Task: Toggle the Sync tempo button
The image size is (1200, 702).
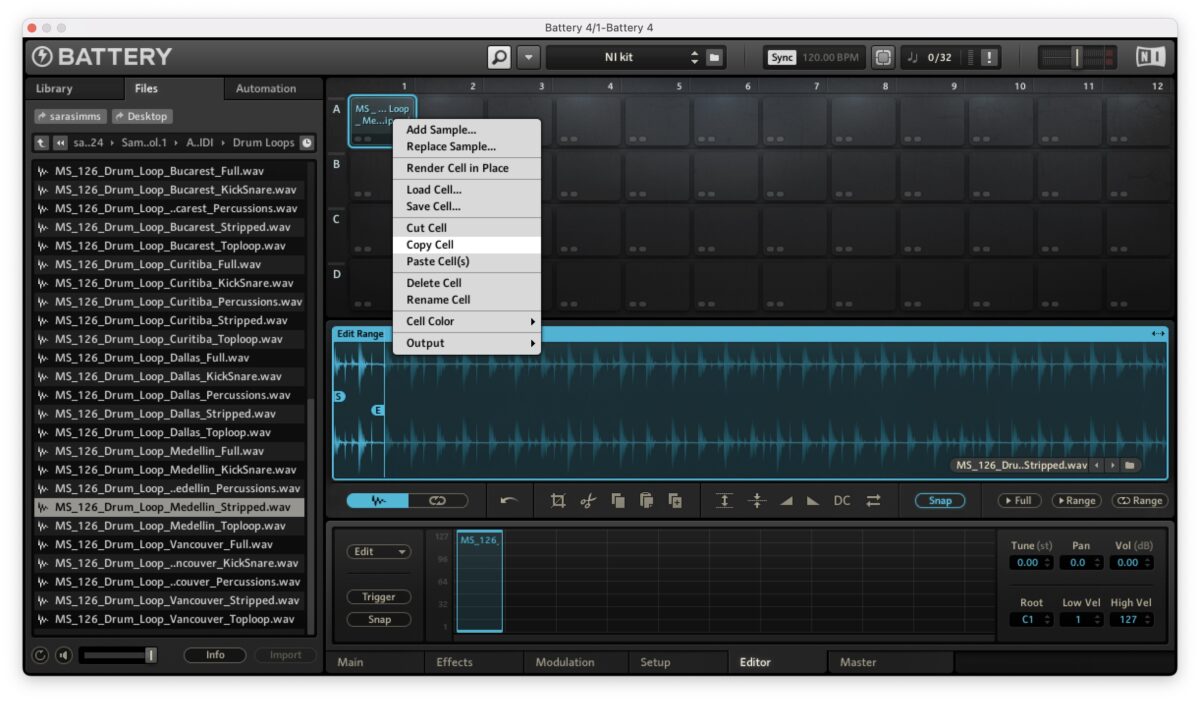Action: [782, 57]
